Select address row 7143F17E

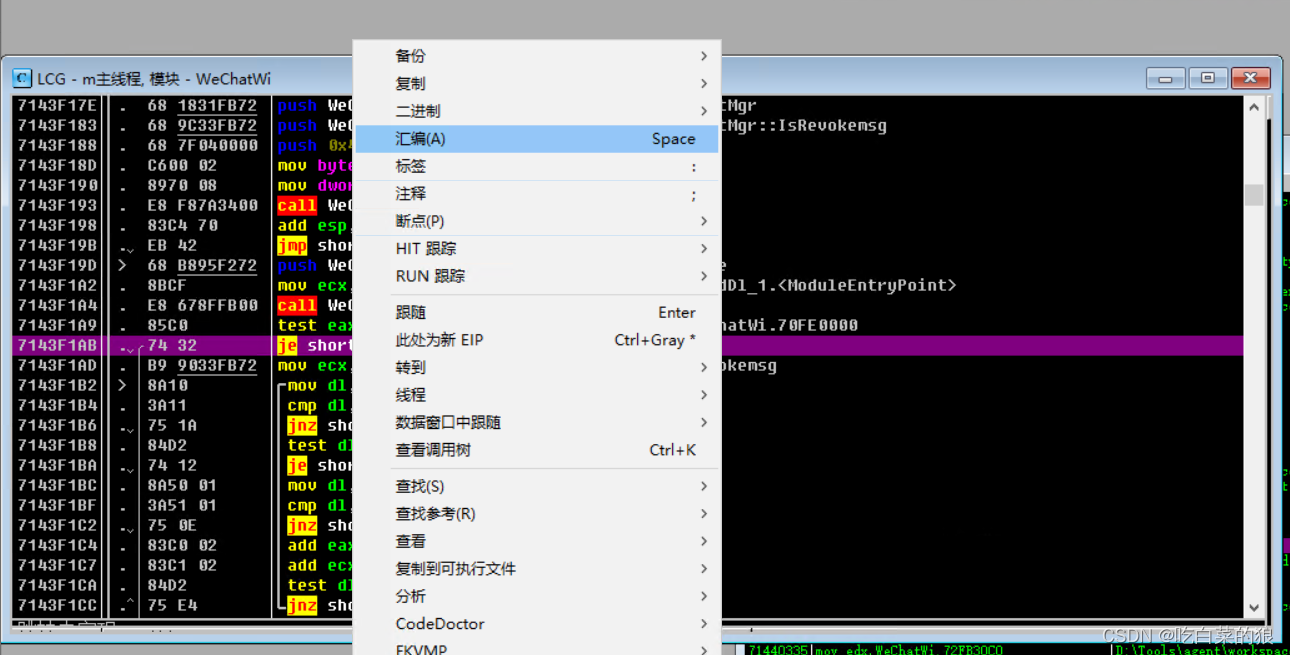click(58, 106)
